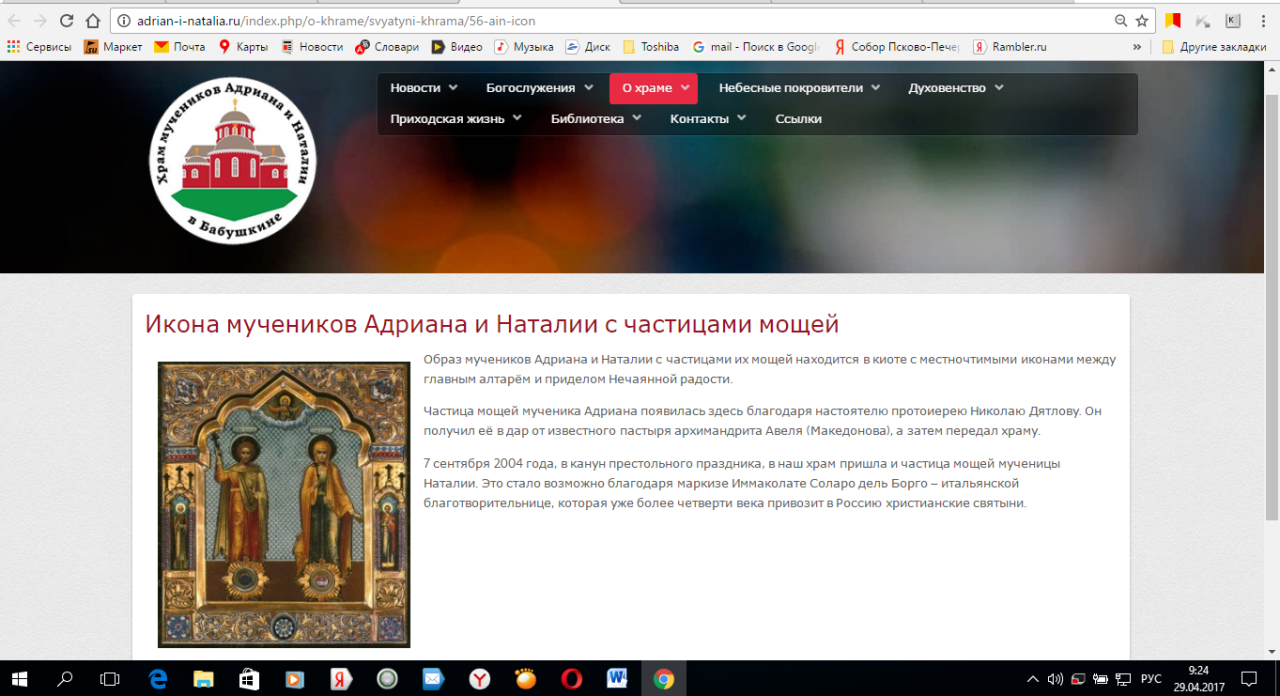Expand the Духовенство menu
1280x696 pixels.
pos(955,88)
